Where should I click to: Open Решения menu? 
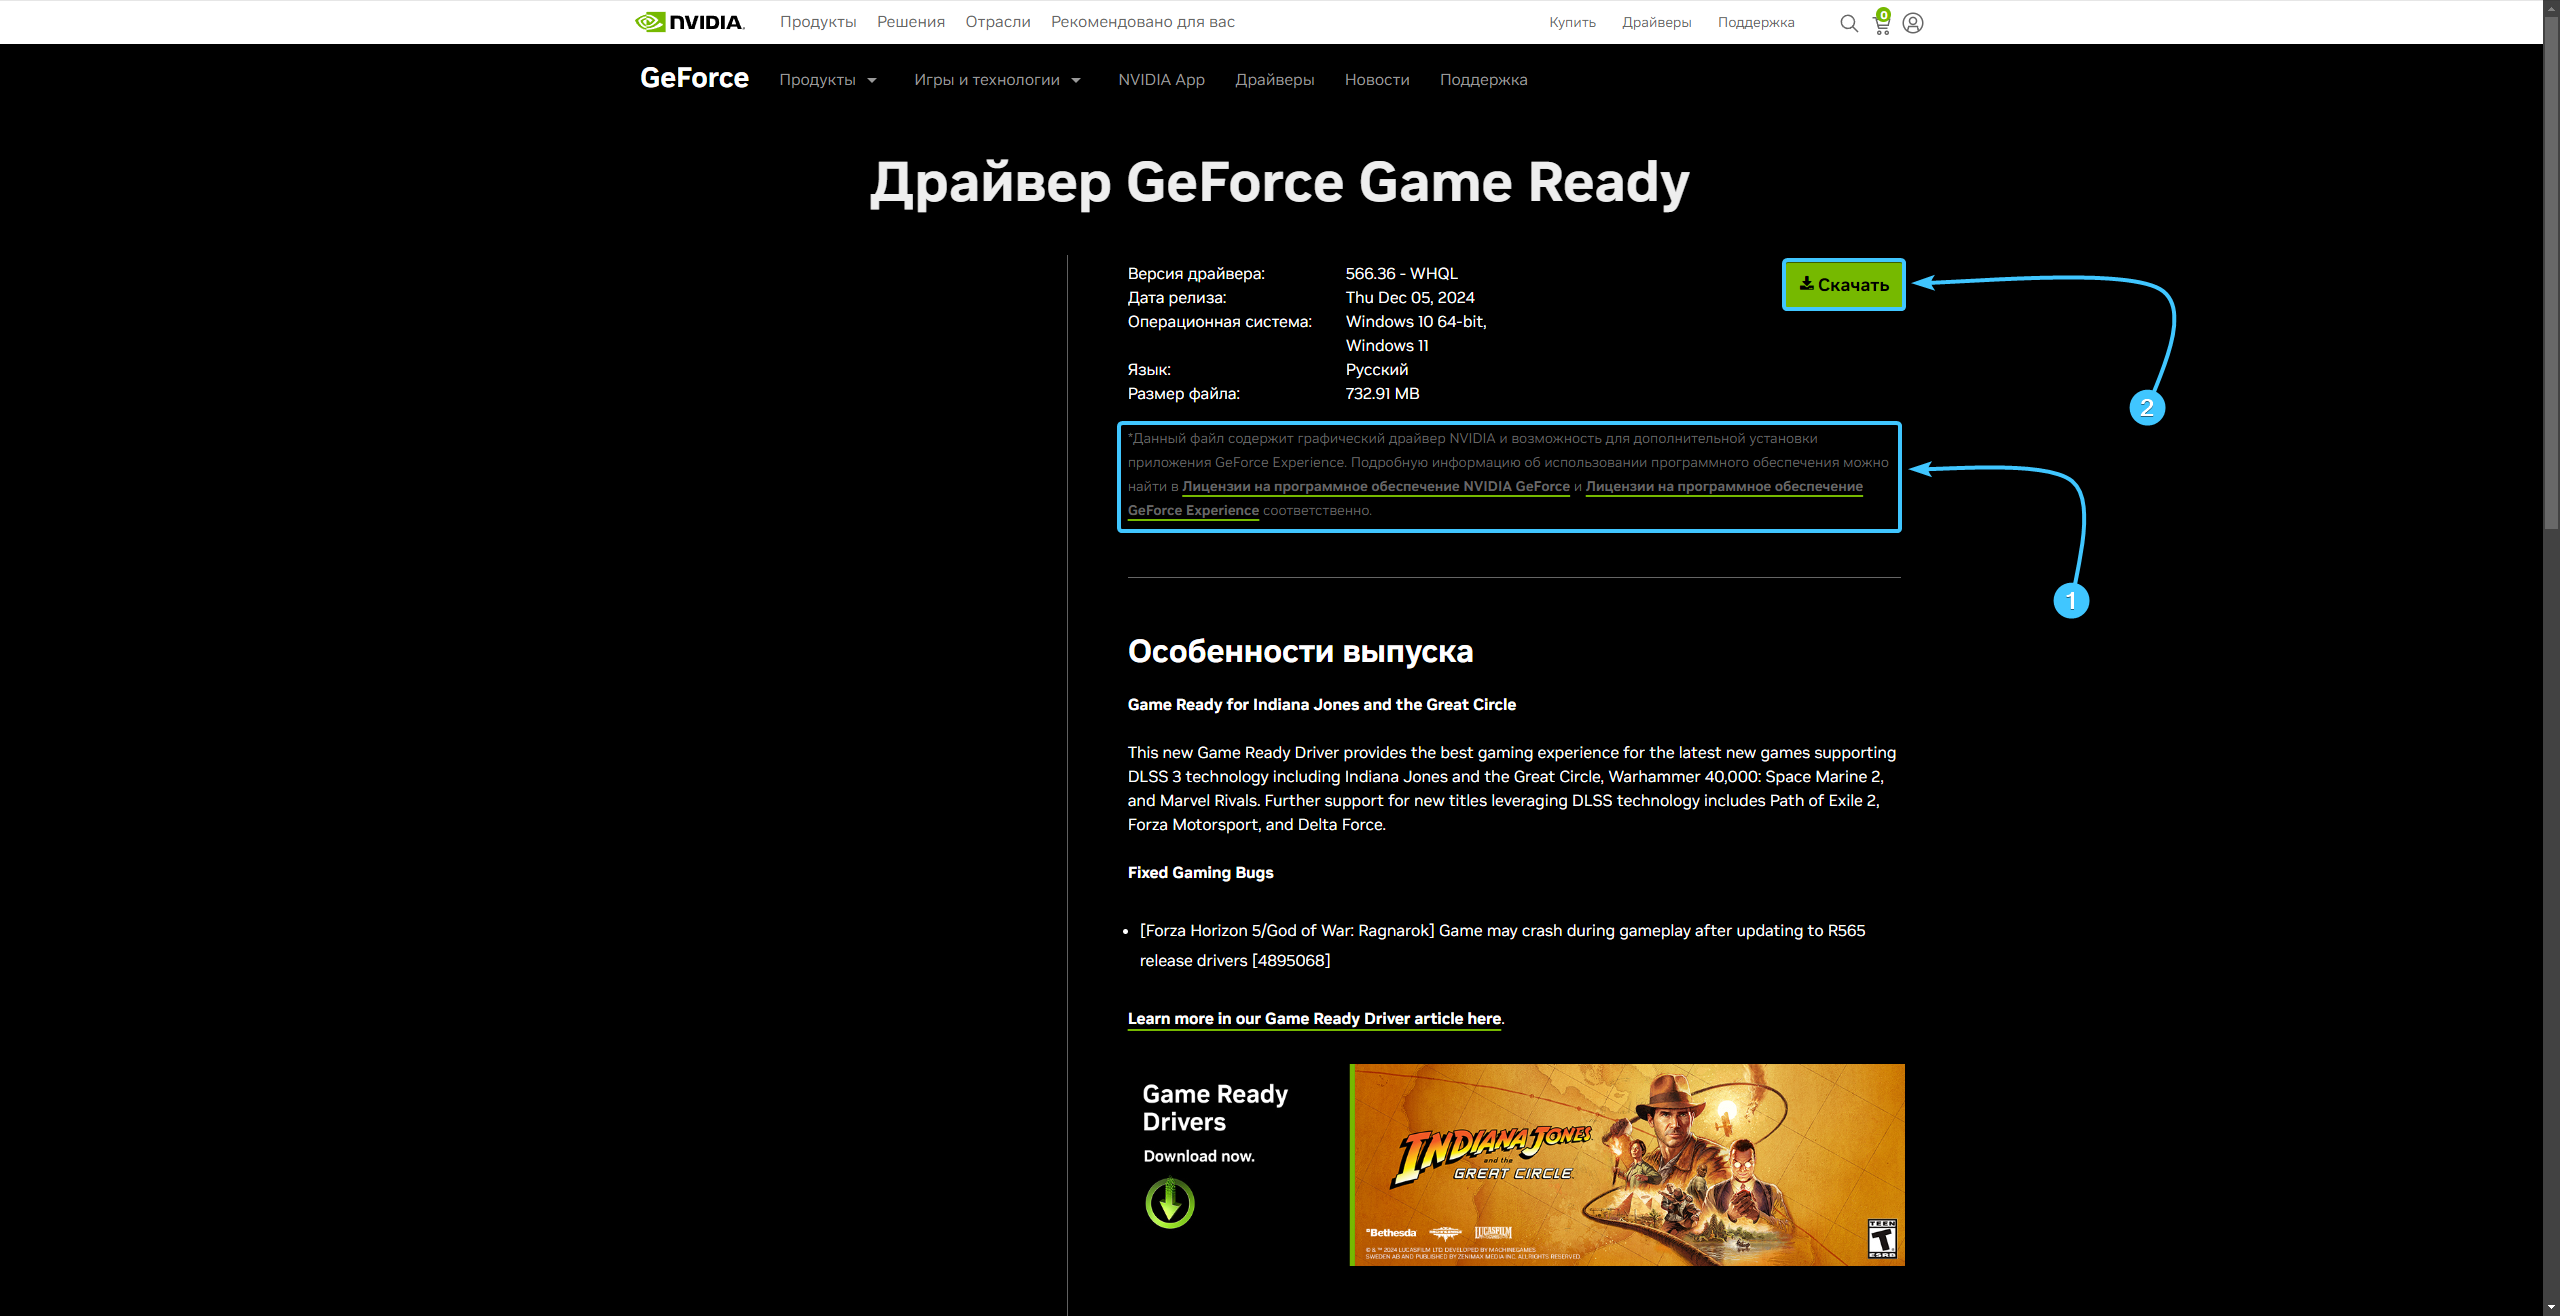tap(911, 22)
